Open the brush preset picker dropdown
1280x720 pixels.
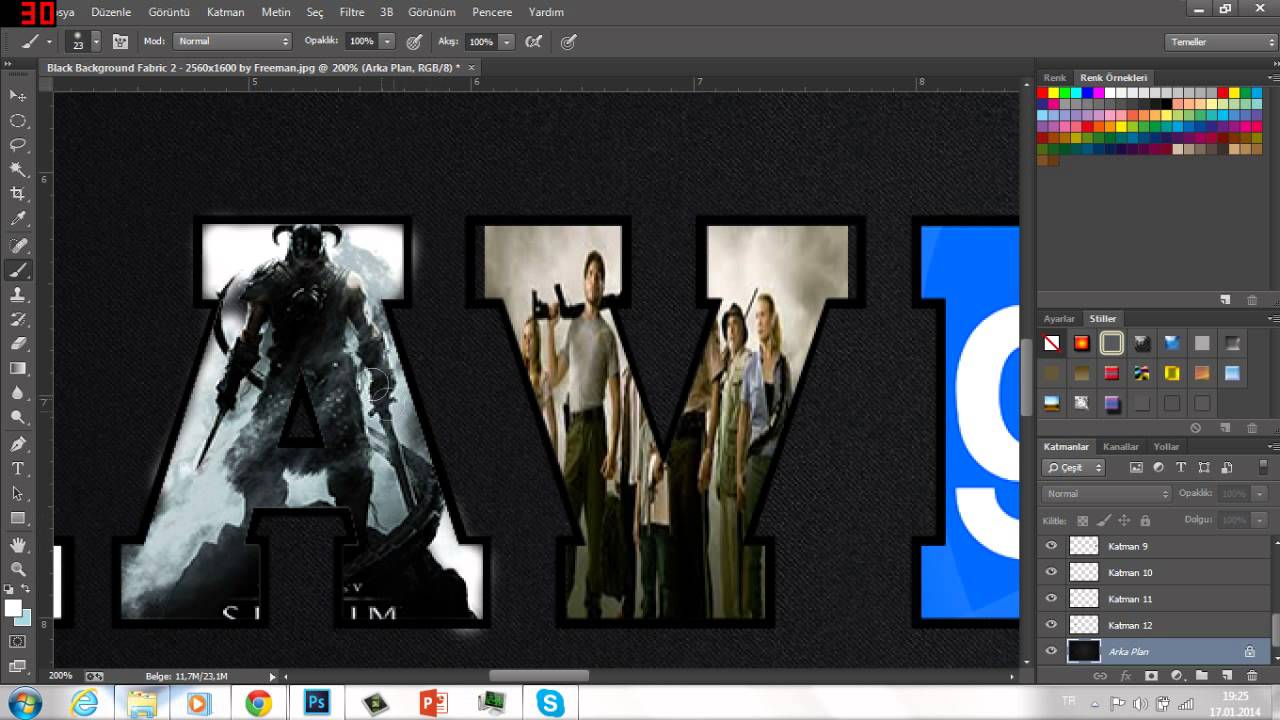(x=96, y=42)
